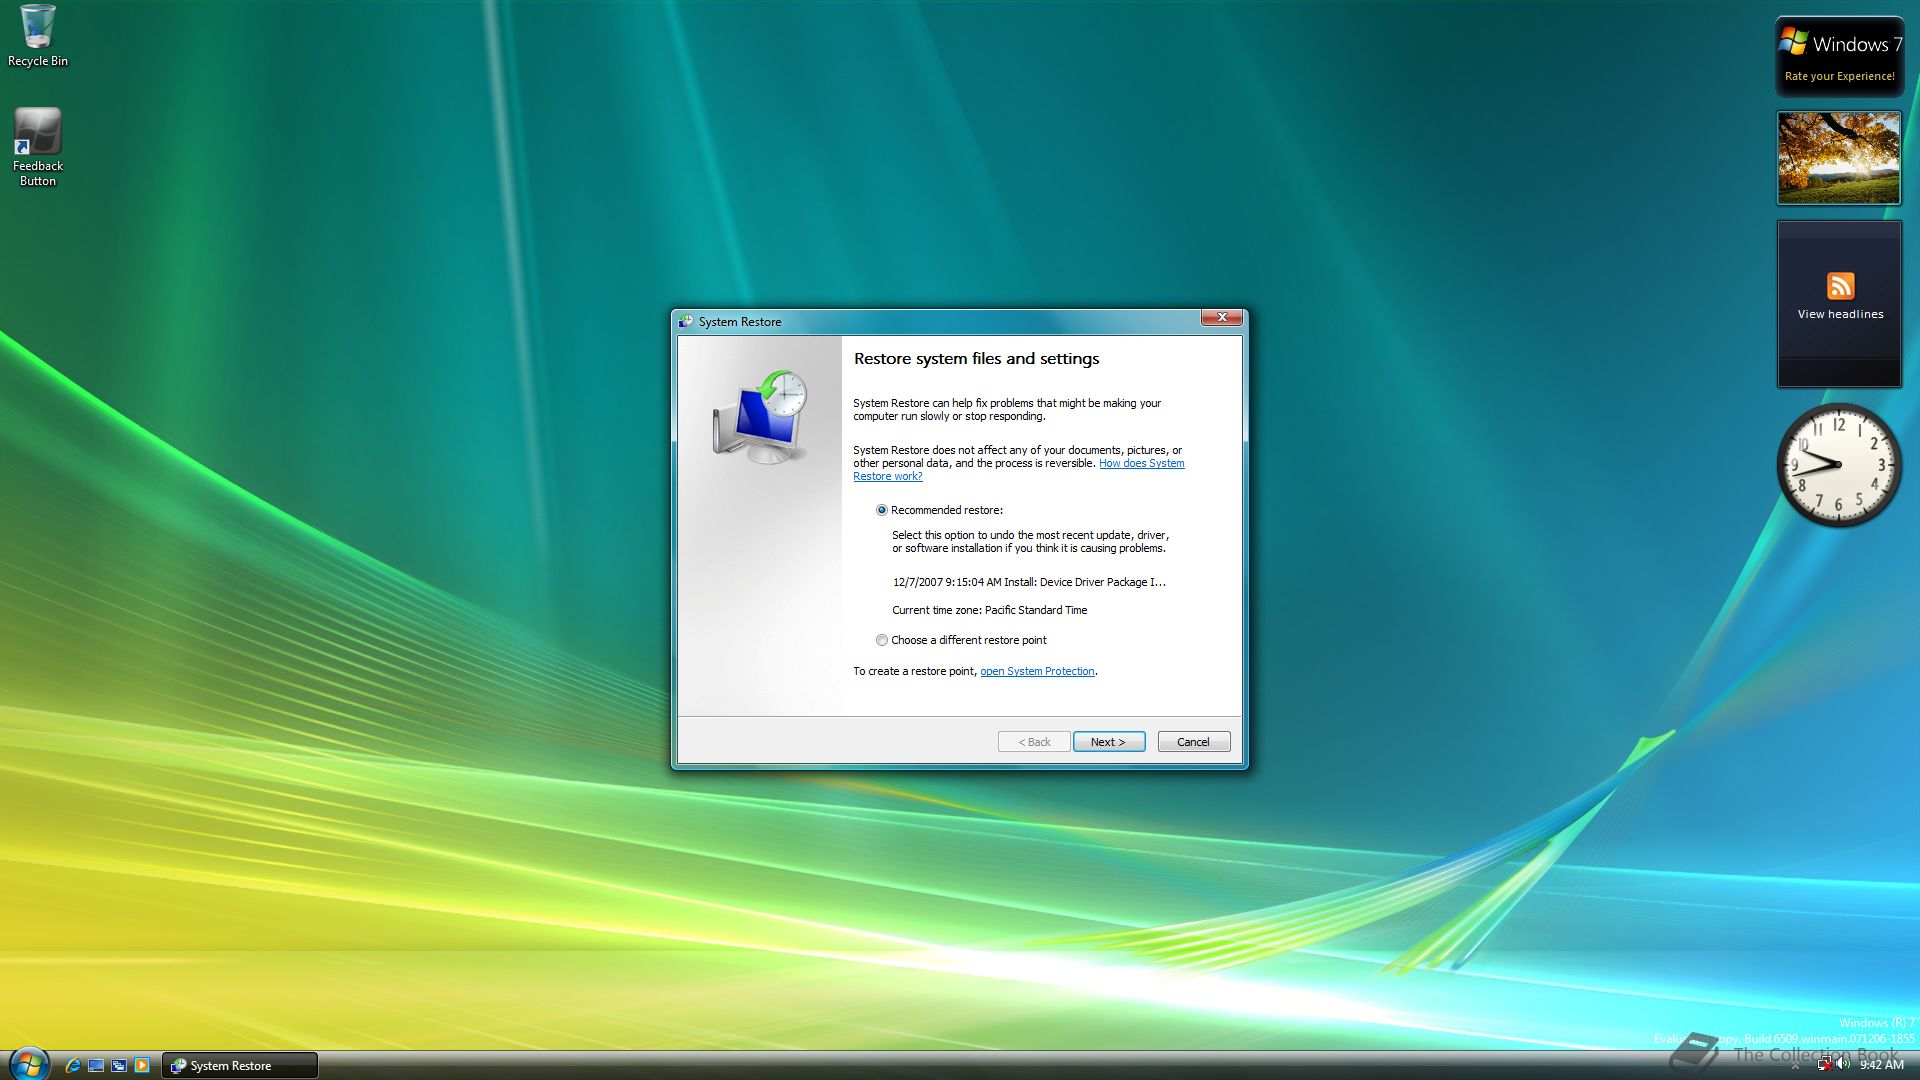Image resolution: width=1920 pixels, height=1080 pixels.
Task: Open the Feedback Button desktop shortcut
Action: (37, 147)
